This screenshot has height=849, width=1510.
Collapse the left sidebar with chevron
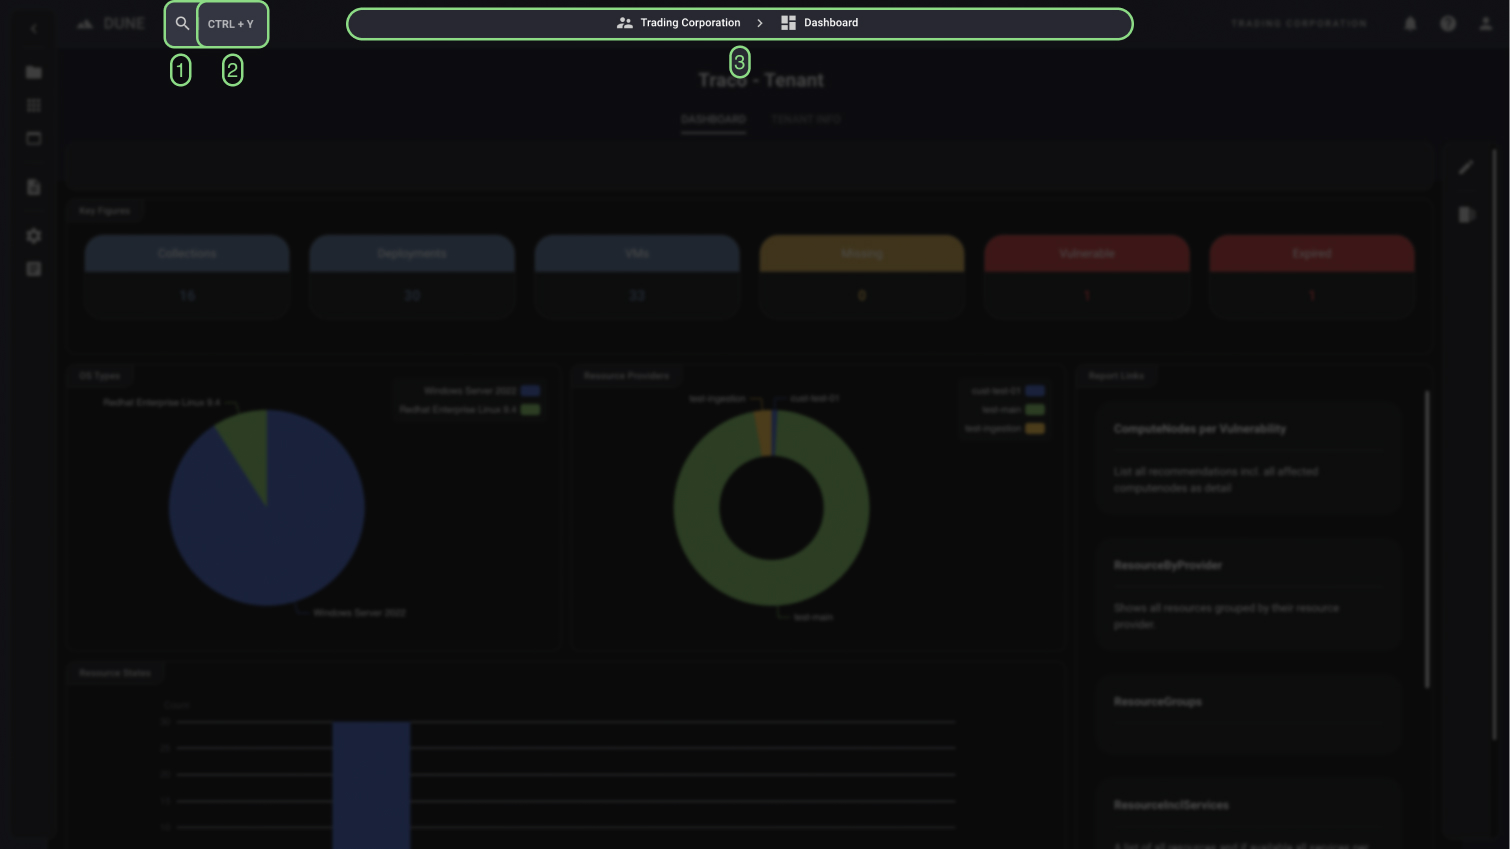(33, 29)
